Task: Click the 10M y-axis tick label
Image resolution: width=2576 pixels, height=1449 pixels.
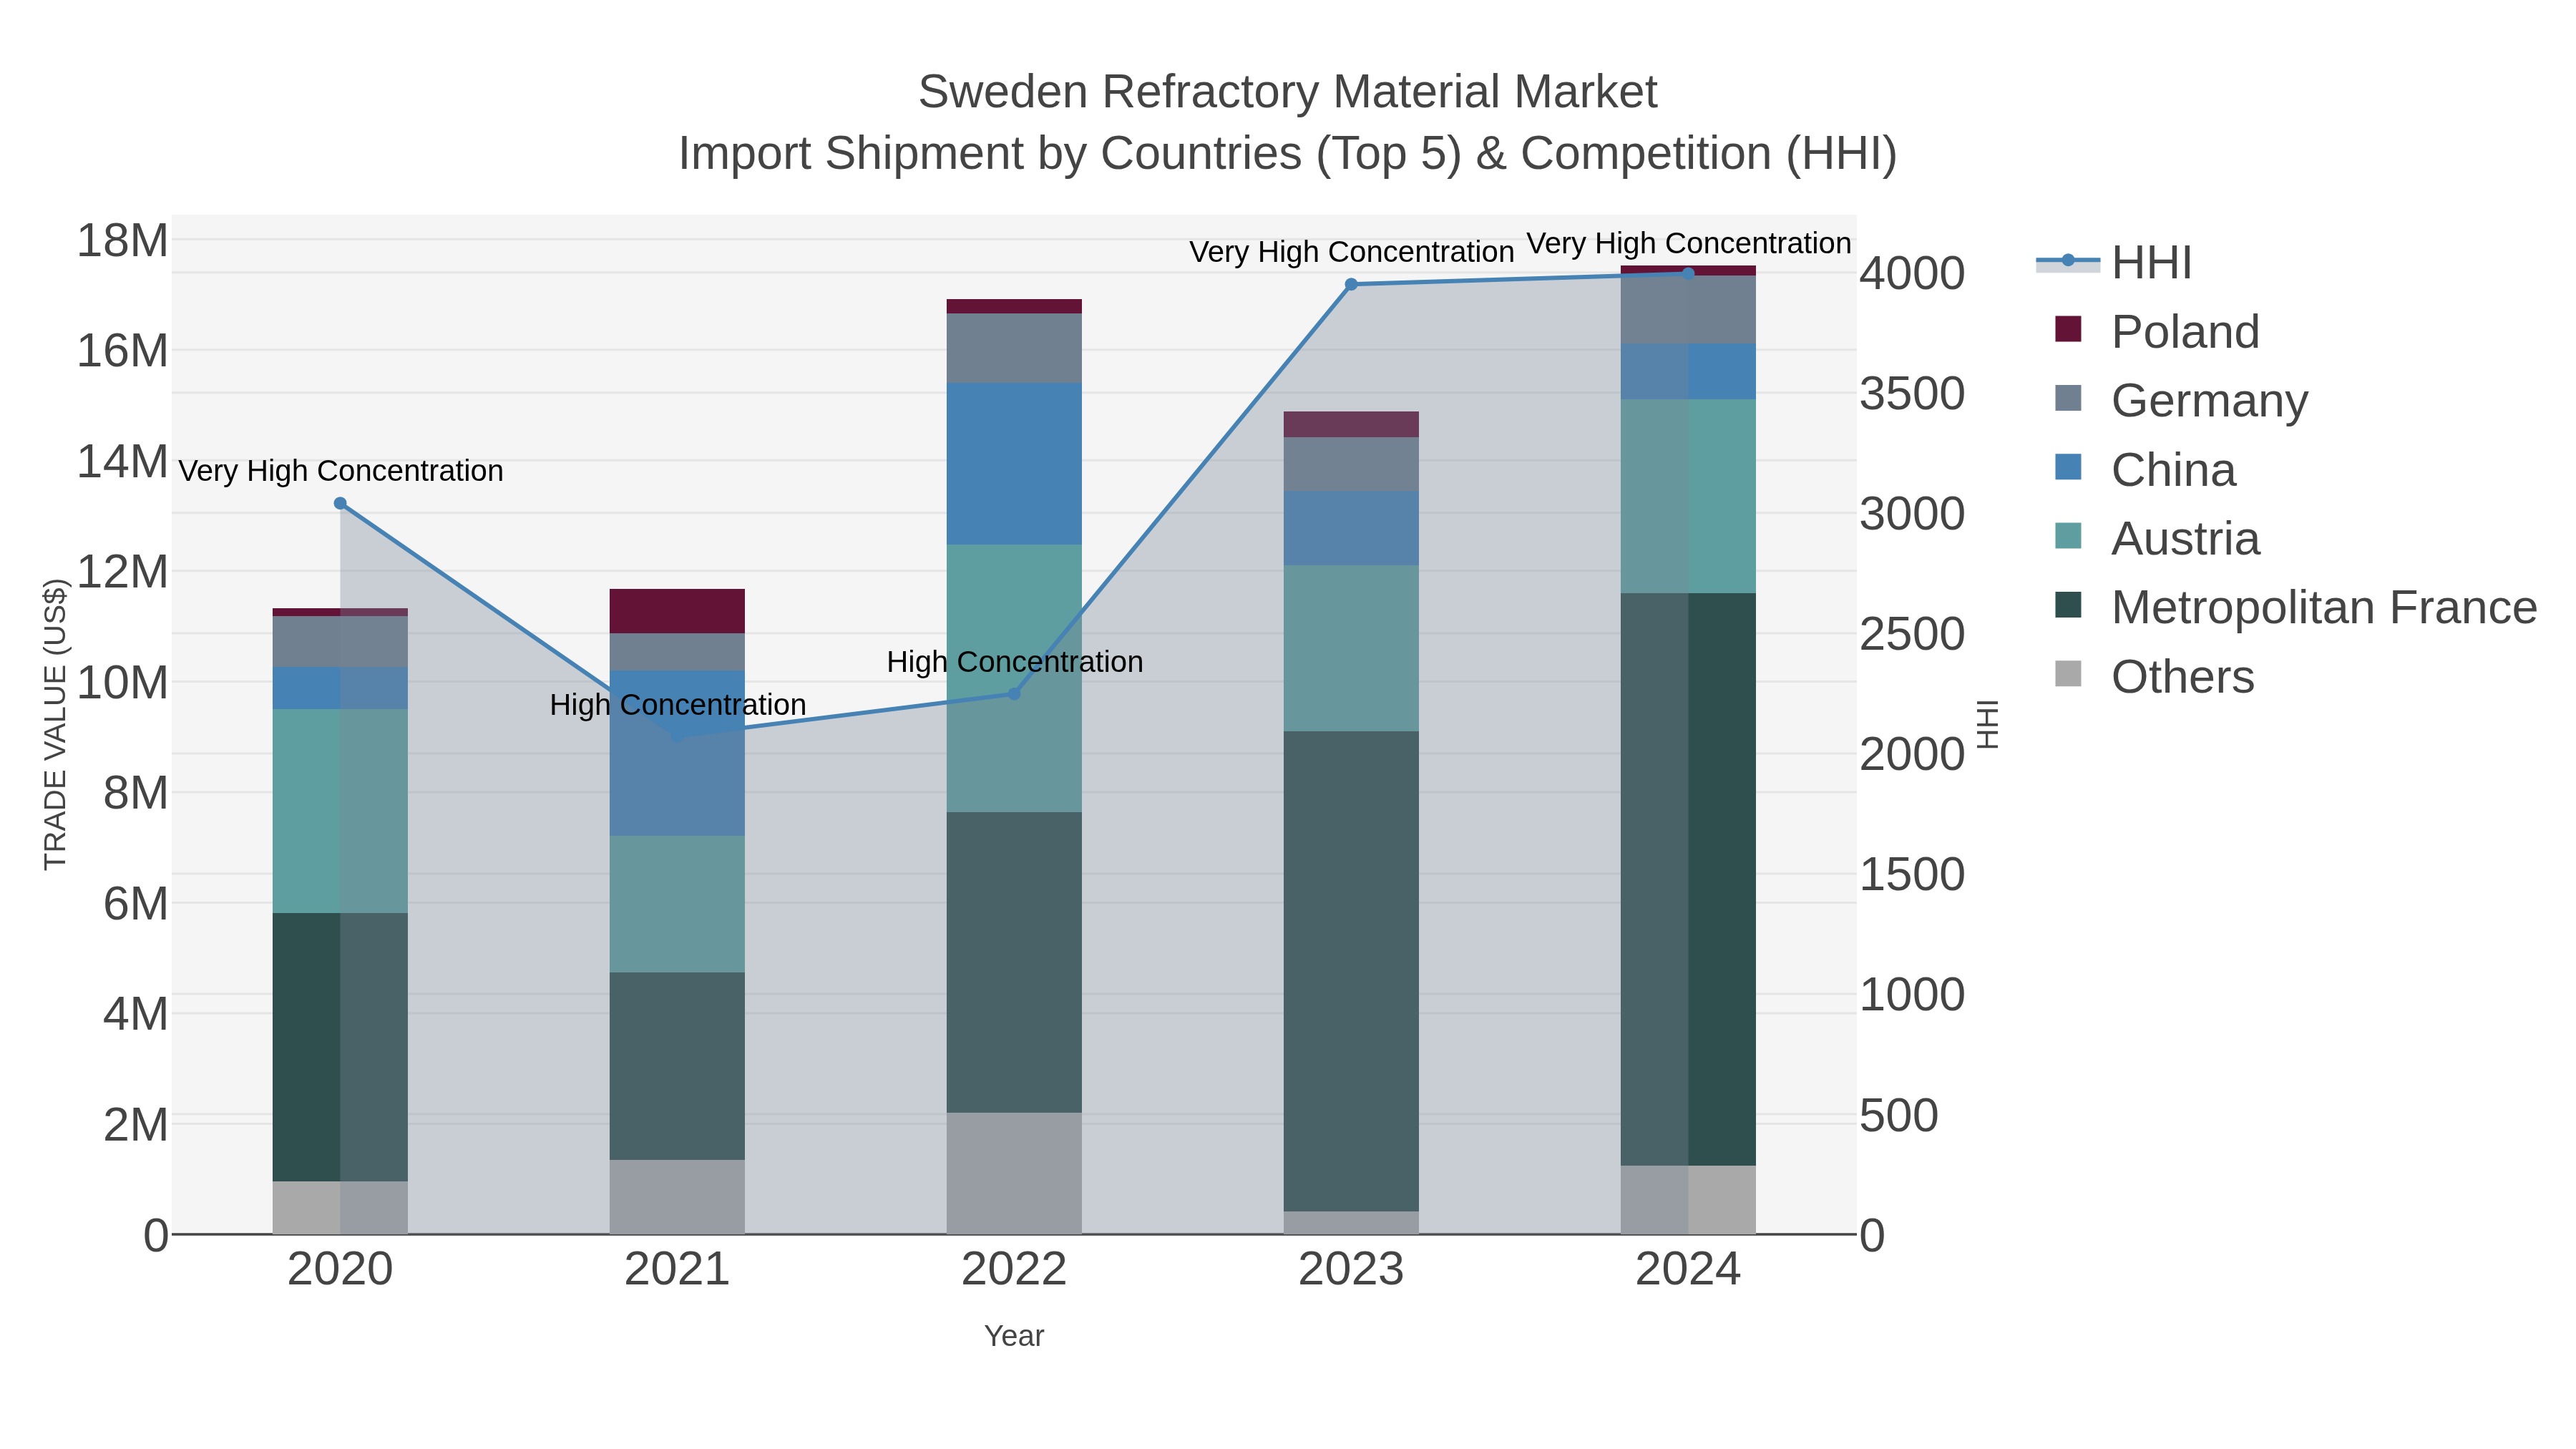Action: [122, 683]
